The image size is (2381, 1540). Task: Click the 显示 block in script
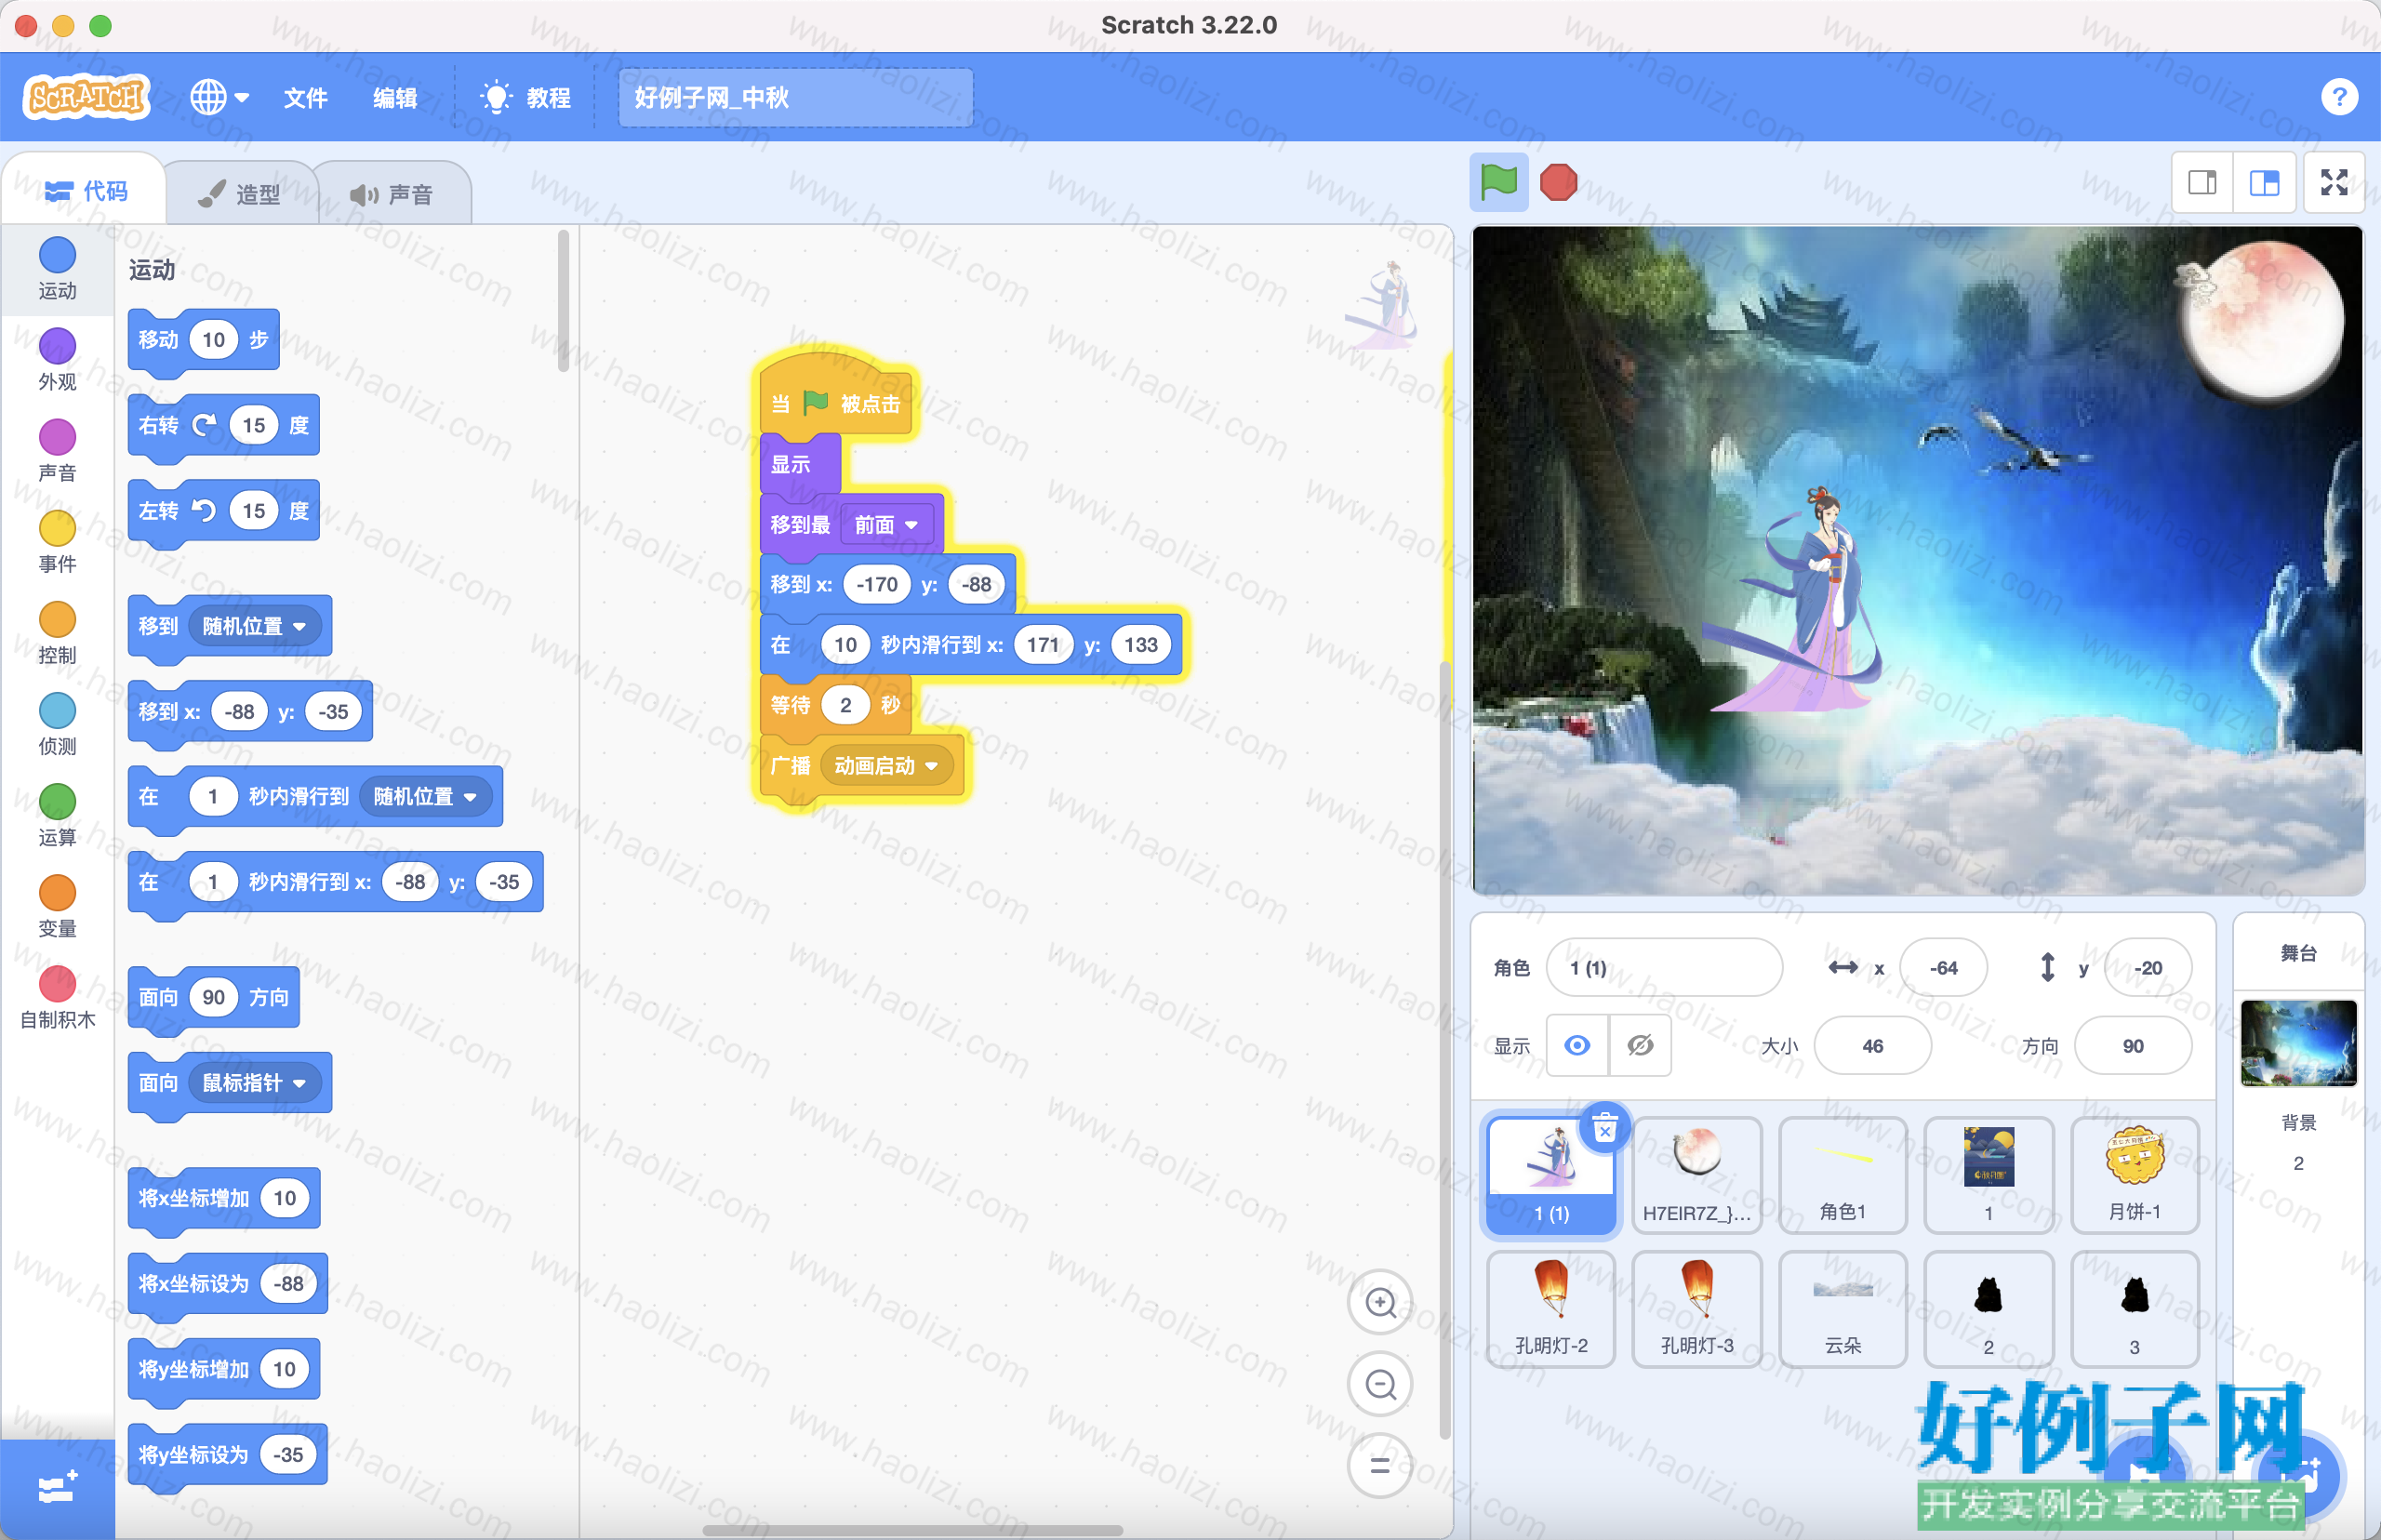click(x=798, y=464)
